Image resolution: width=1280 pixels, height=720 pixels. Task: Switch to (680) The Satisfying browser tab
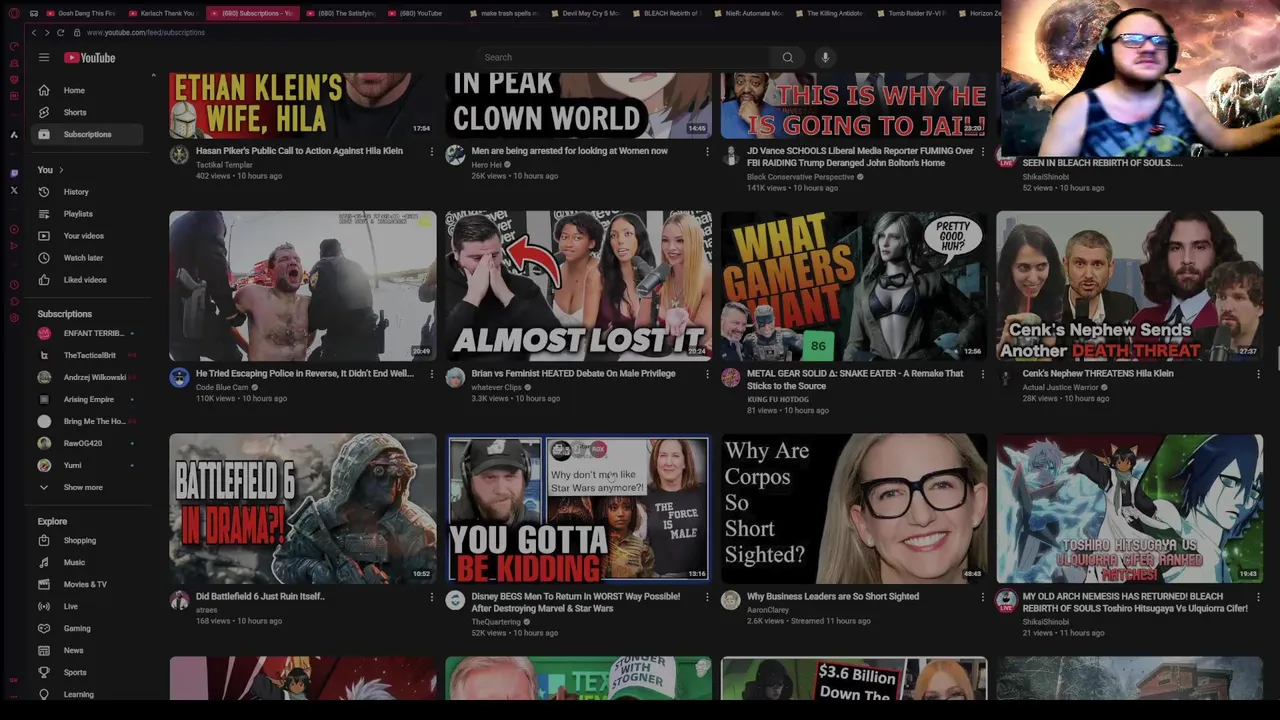(x=342, y=13)
